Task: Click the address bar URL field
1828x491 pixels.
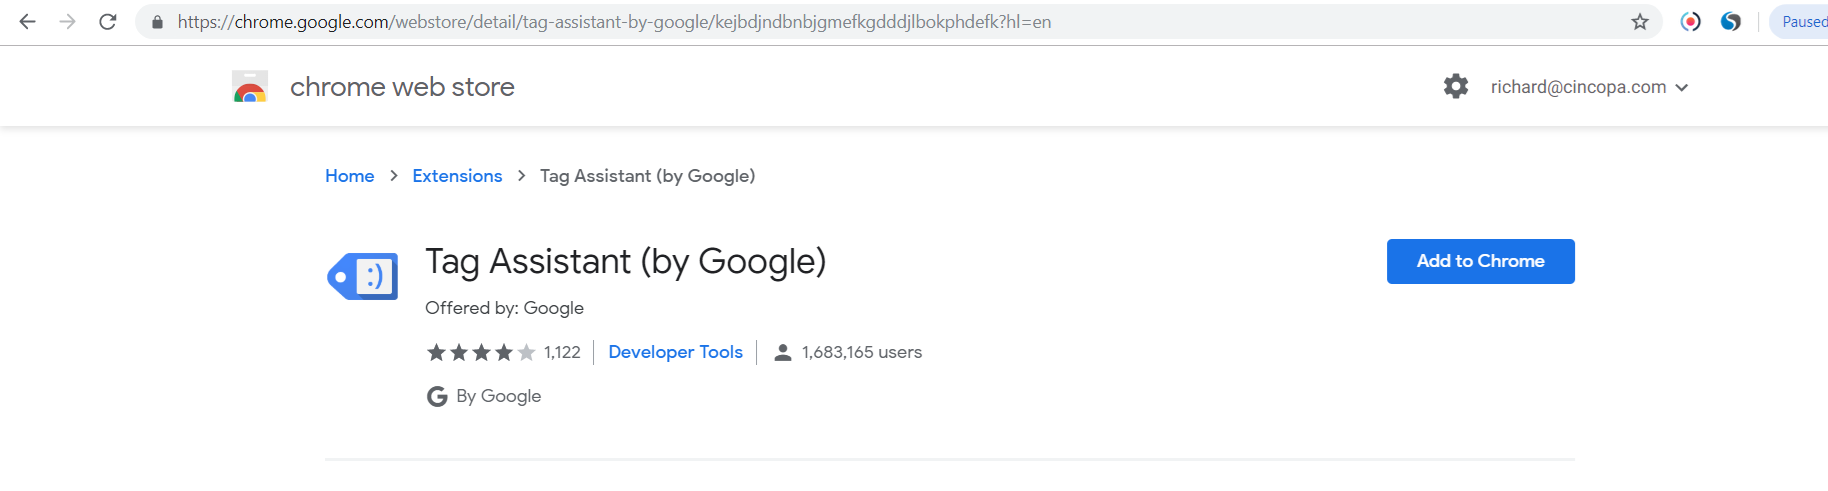Action: pos(800,22)
